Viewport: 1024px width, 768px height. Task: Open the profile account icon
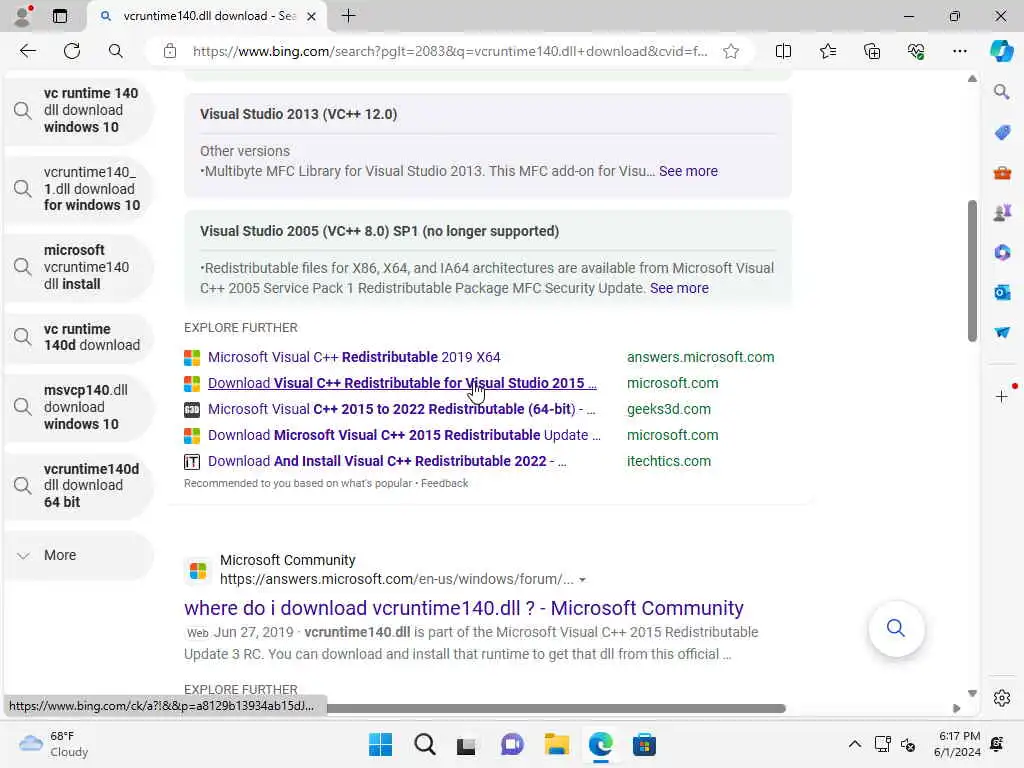pos(22,16)
